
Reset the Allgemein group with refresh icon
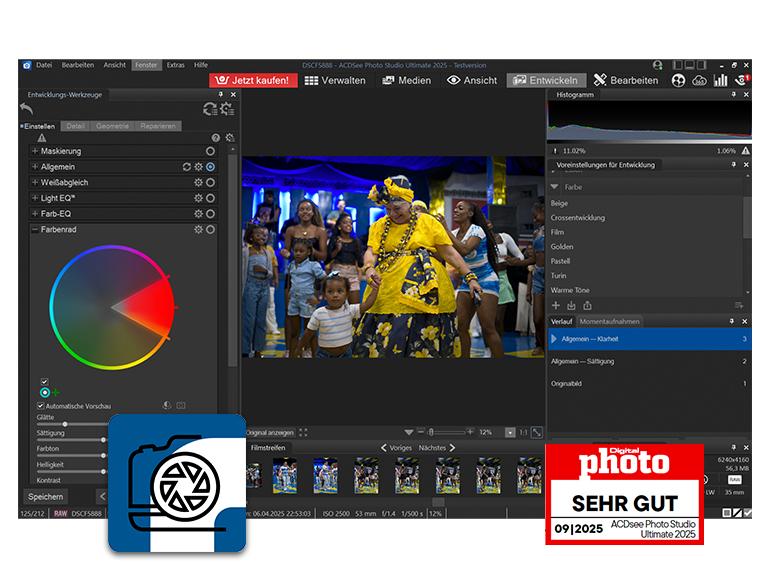(187, 167)
